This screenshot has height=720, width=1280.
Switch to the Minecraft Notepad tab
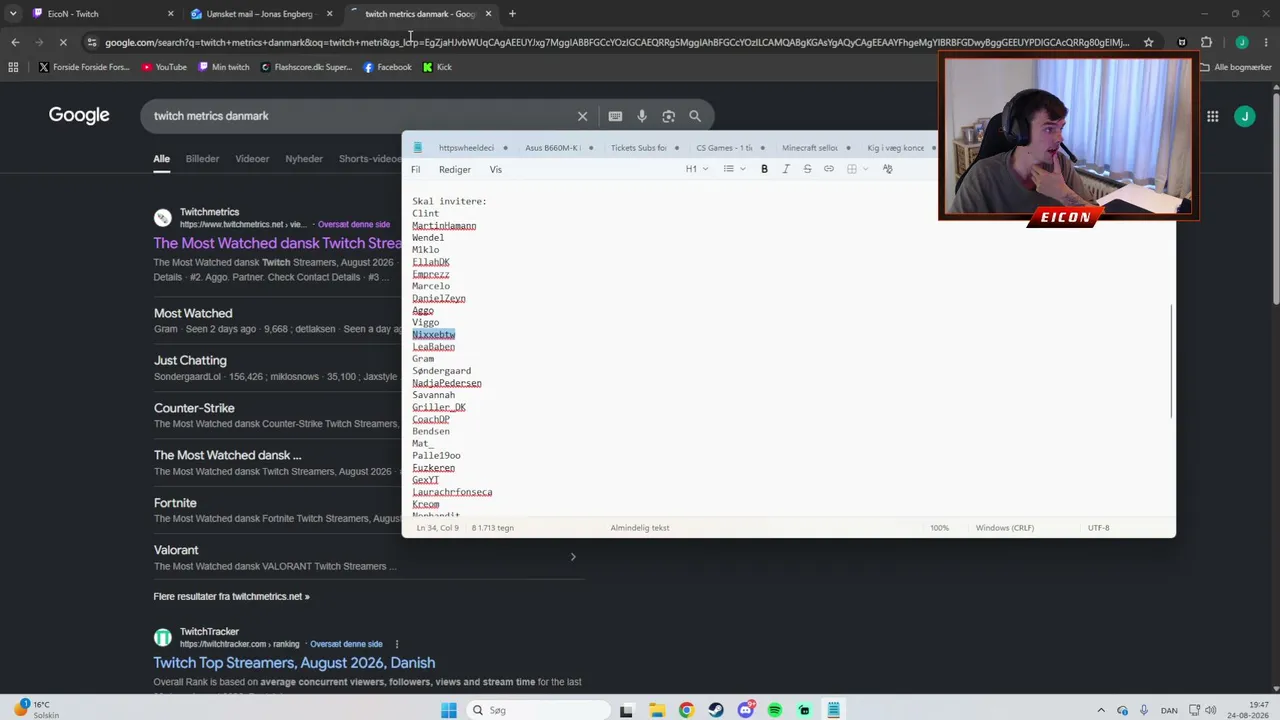pyautogui.click(x=810, y=148)
